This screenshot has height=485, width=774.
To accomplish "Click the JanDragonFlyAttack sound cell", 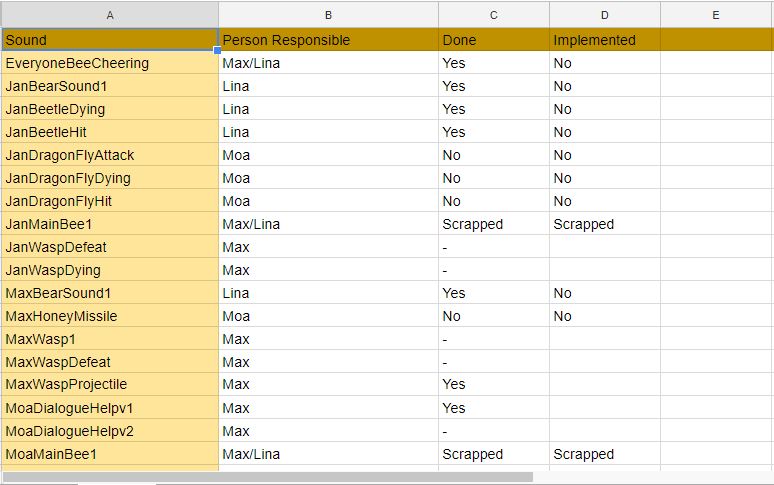I will tap(110, 155).
